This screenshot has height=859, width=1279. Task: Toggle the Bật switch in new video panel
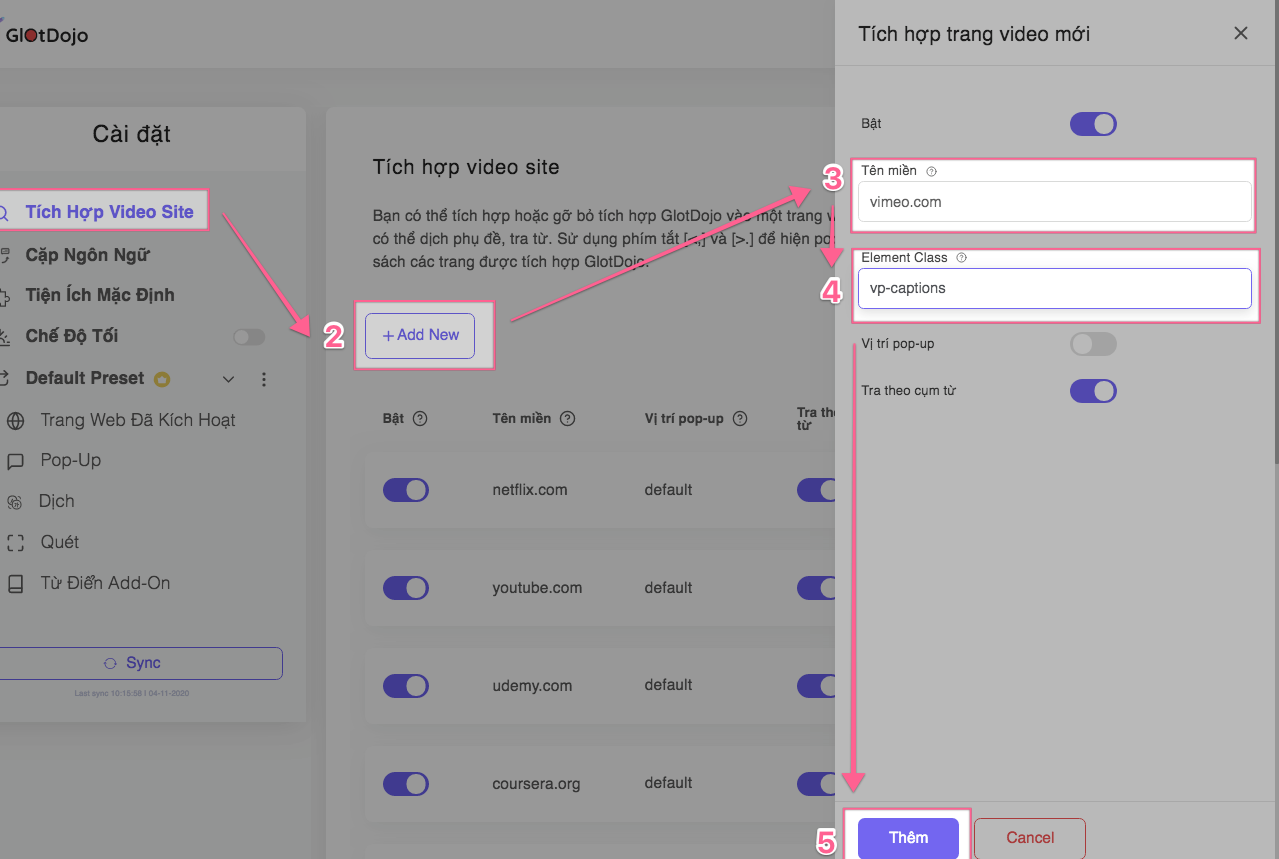(1093, 124)
